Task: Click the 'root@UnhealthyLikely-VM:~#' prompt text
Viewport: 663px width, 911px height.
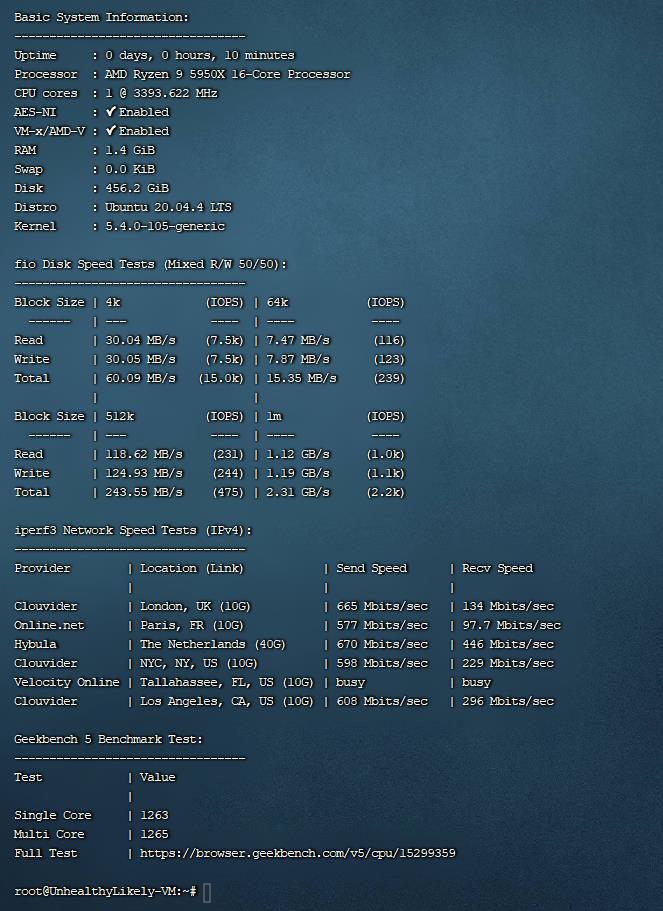Action: coord(105,891)
